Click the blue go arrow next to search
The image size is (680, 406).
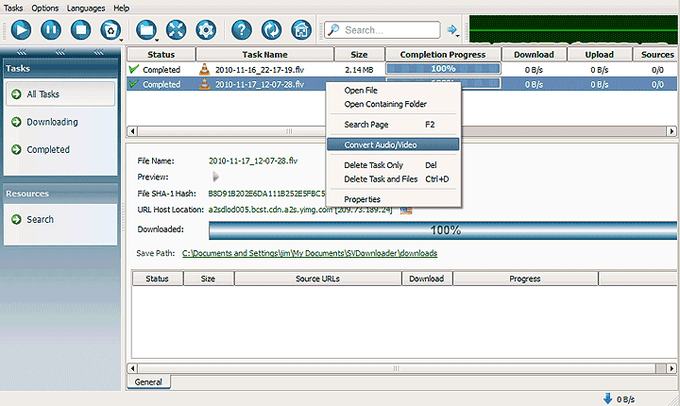tap(452, 29)
